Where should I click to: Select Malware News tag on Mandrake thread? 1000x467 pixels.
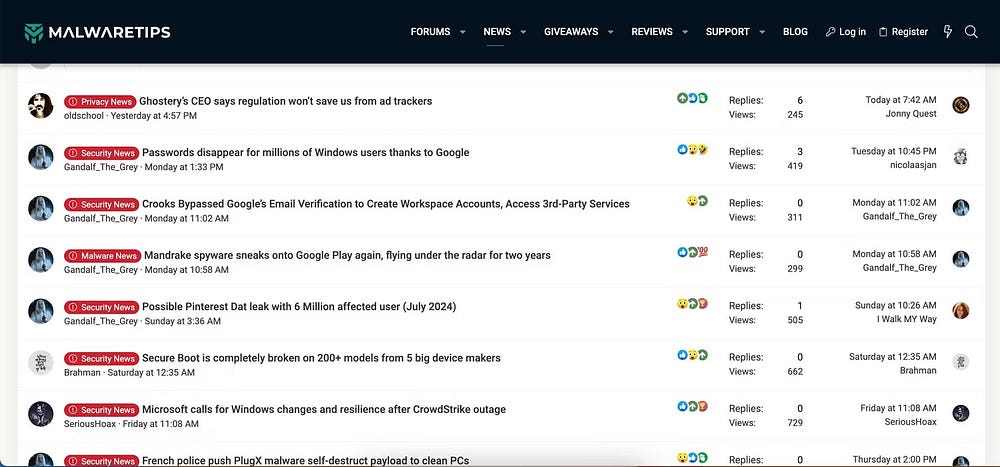[102, 256]
